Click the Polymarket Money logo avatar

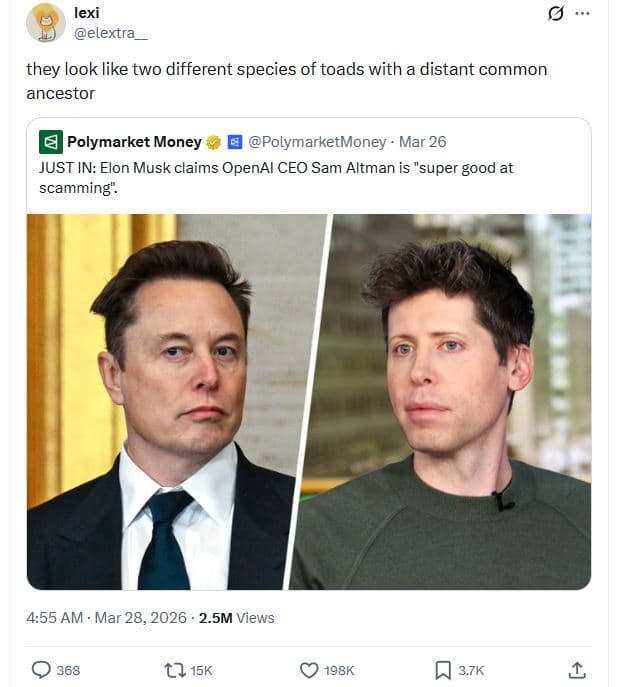(x=50, y=142)
